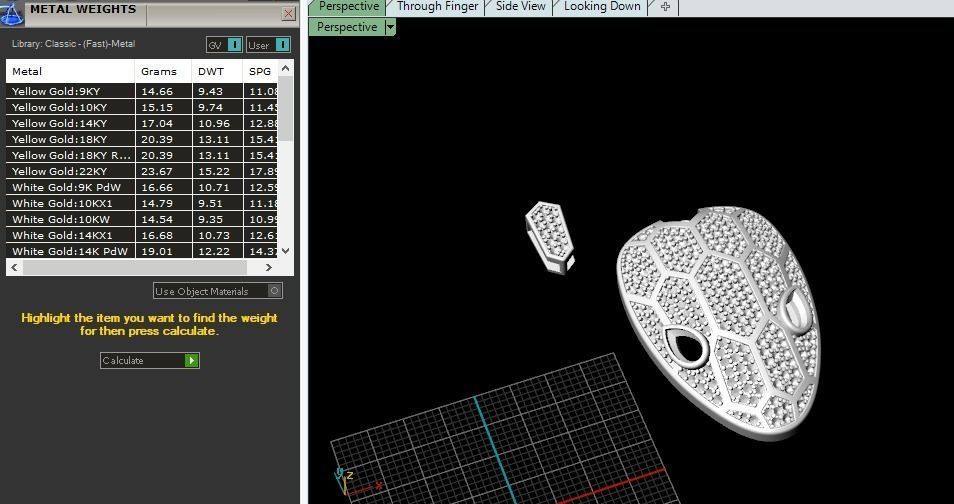Select the Yellow Gold:10KY row
The width and height of the screenshot is (954, 504).
tap(142, 107)
